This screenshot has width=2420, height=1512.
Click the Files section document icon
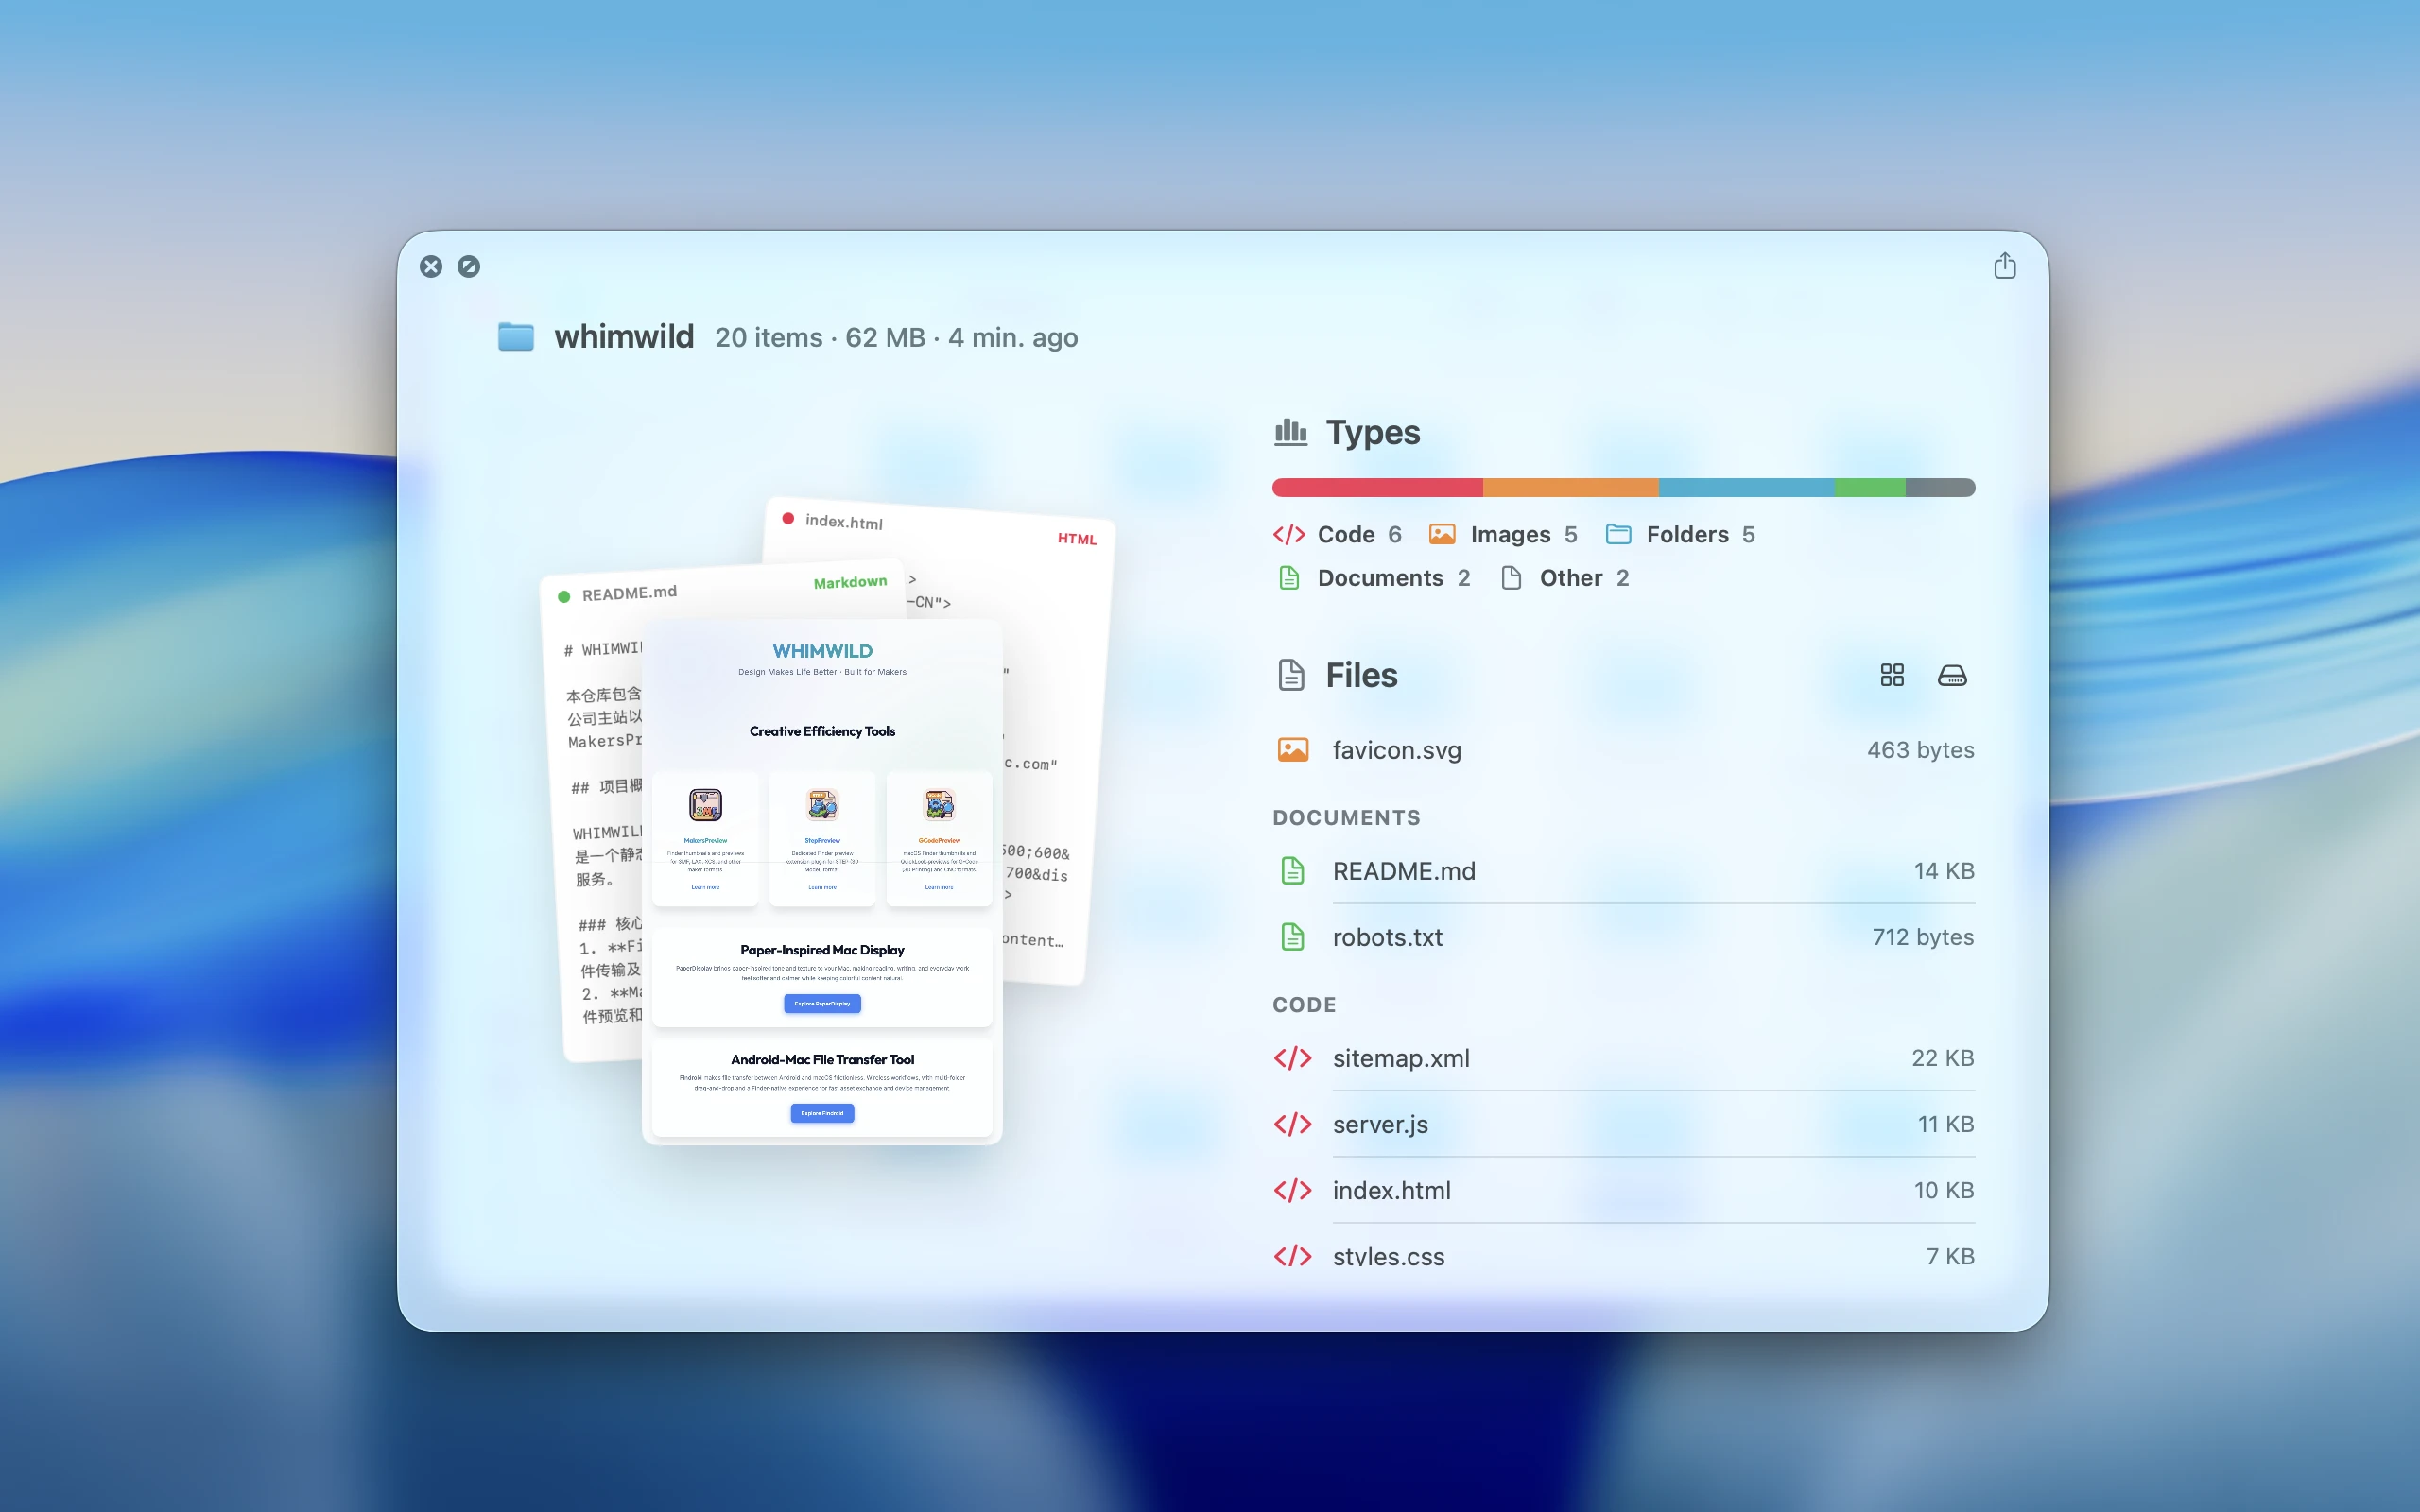tap(1291, 675)
